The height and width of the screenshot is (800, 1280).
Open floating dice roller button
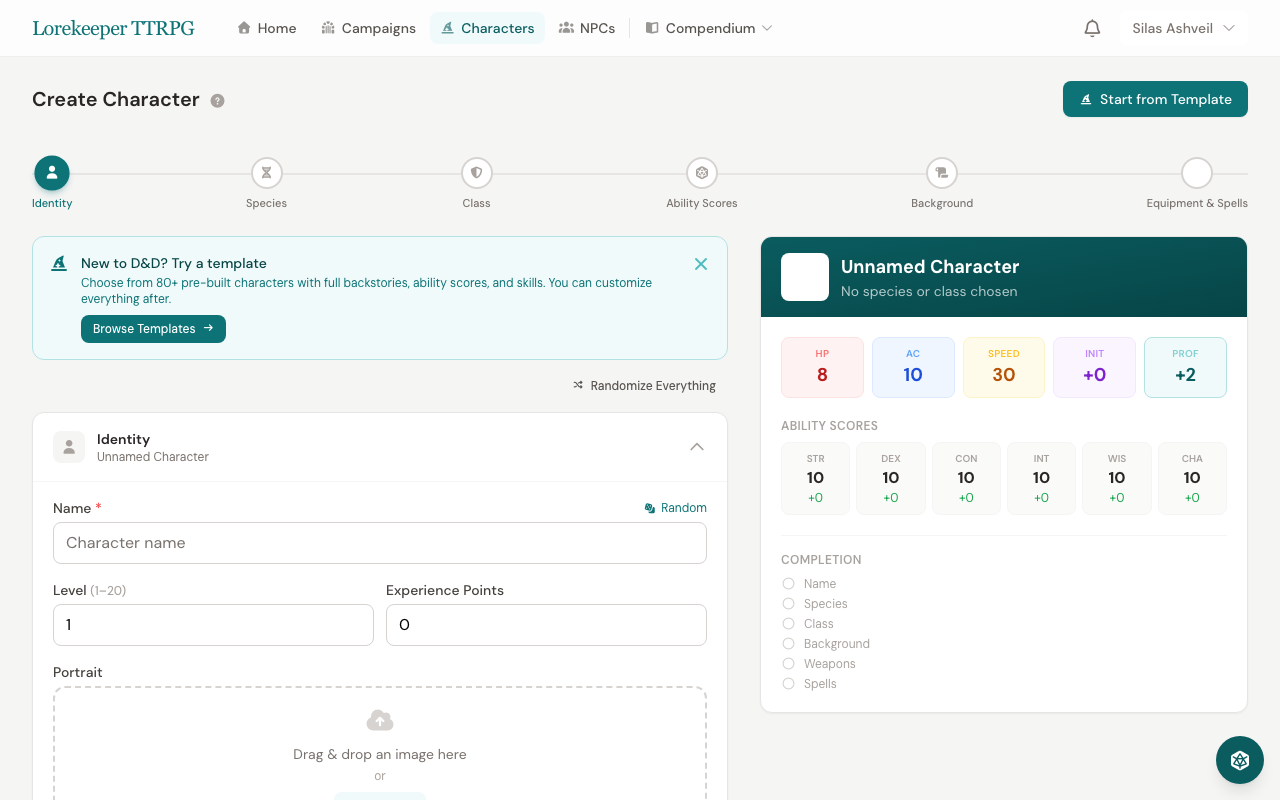click(1239, 760)
